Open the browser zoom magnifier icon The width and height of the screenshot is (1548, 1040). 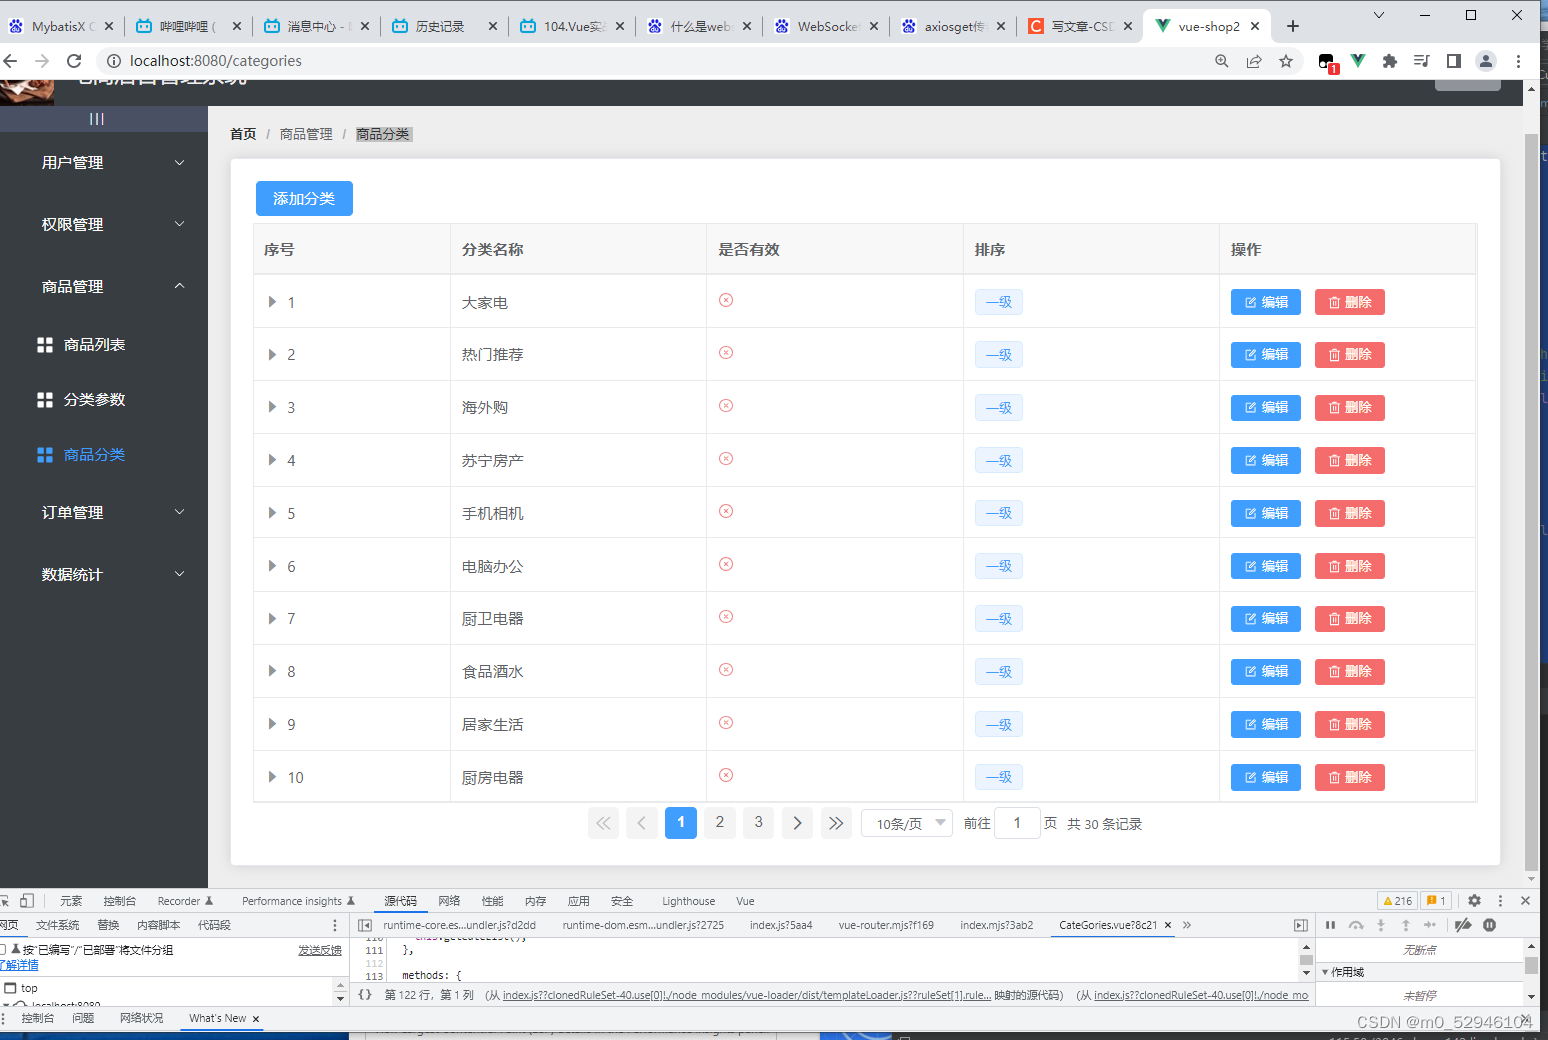pos(1222,61)
